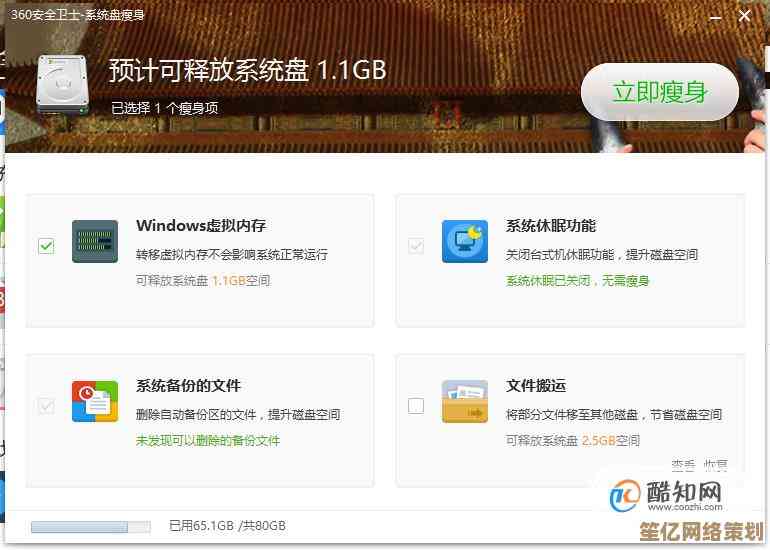
Task: Select the 系统休眠功能 title text
Action: pyautogui.click(x=551, y=226)
